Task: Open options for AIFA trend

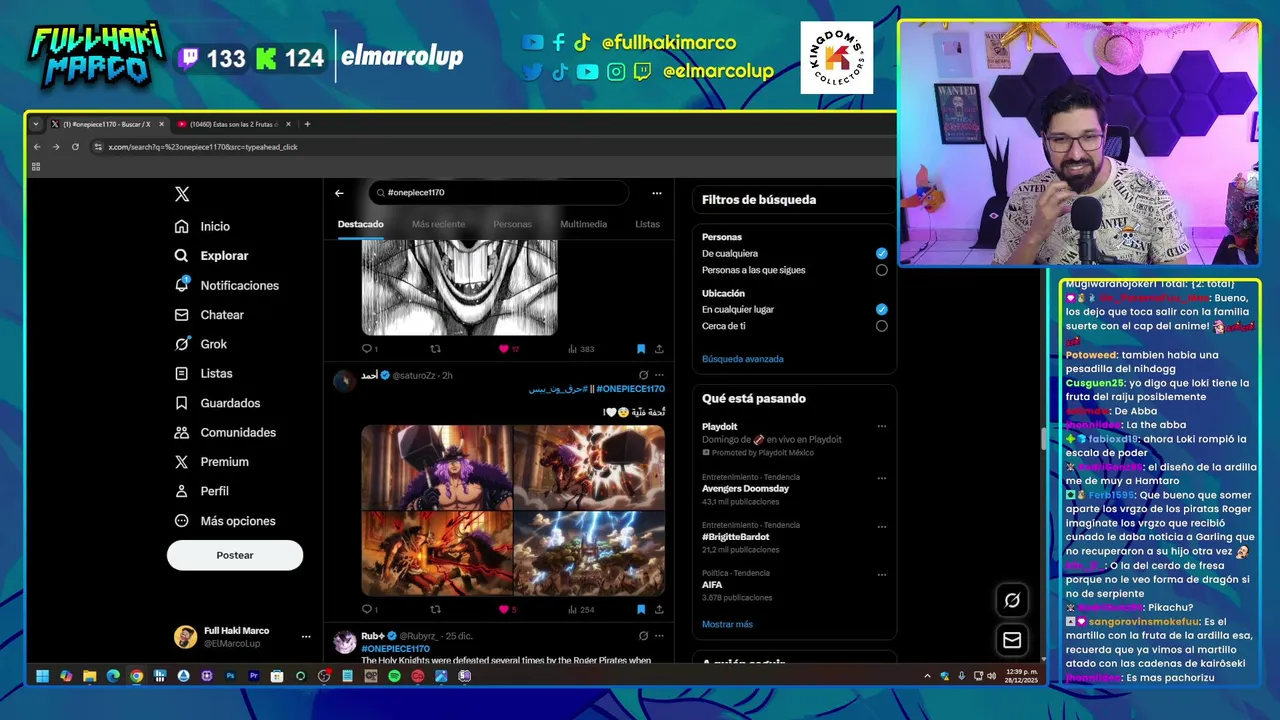Action: (x=881, y=575)
